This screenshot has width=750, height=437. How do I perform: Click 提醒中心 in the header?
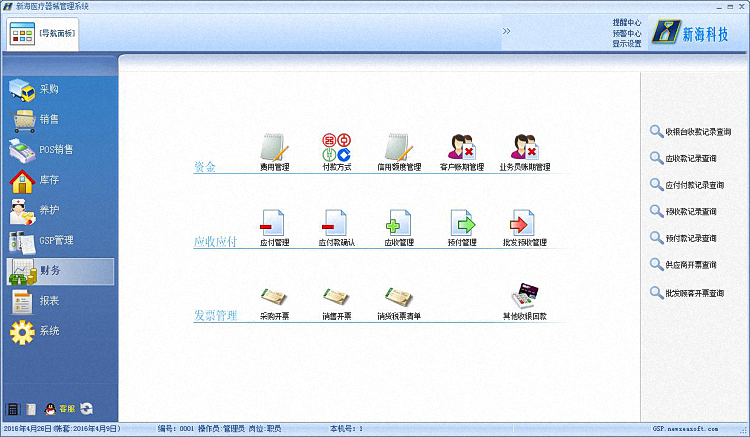click(627, 21)
